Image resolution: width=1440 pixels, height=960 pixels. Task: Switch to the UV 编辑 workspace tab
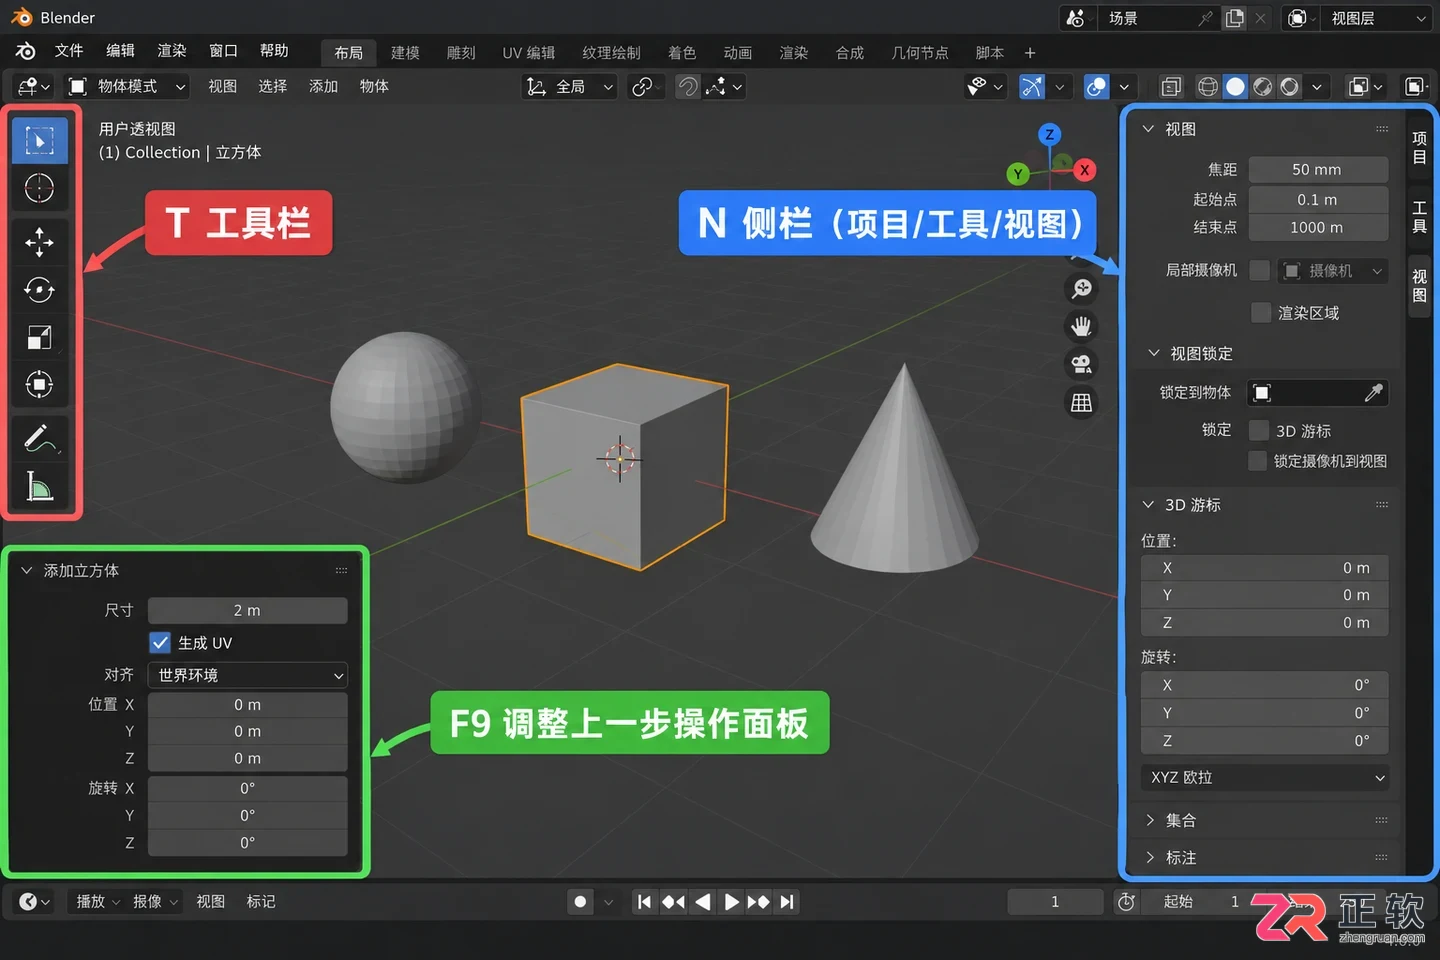pyautogui.click(x=529, y=53)
